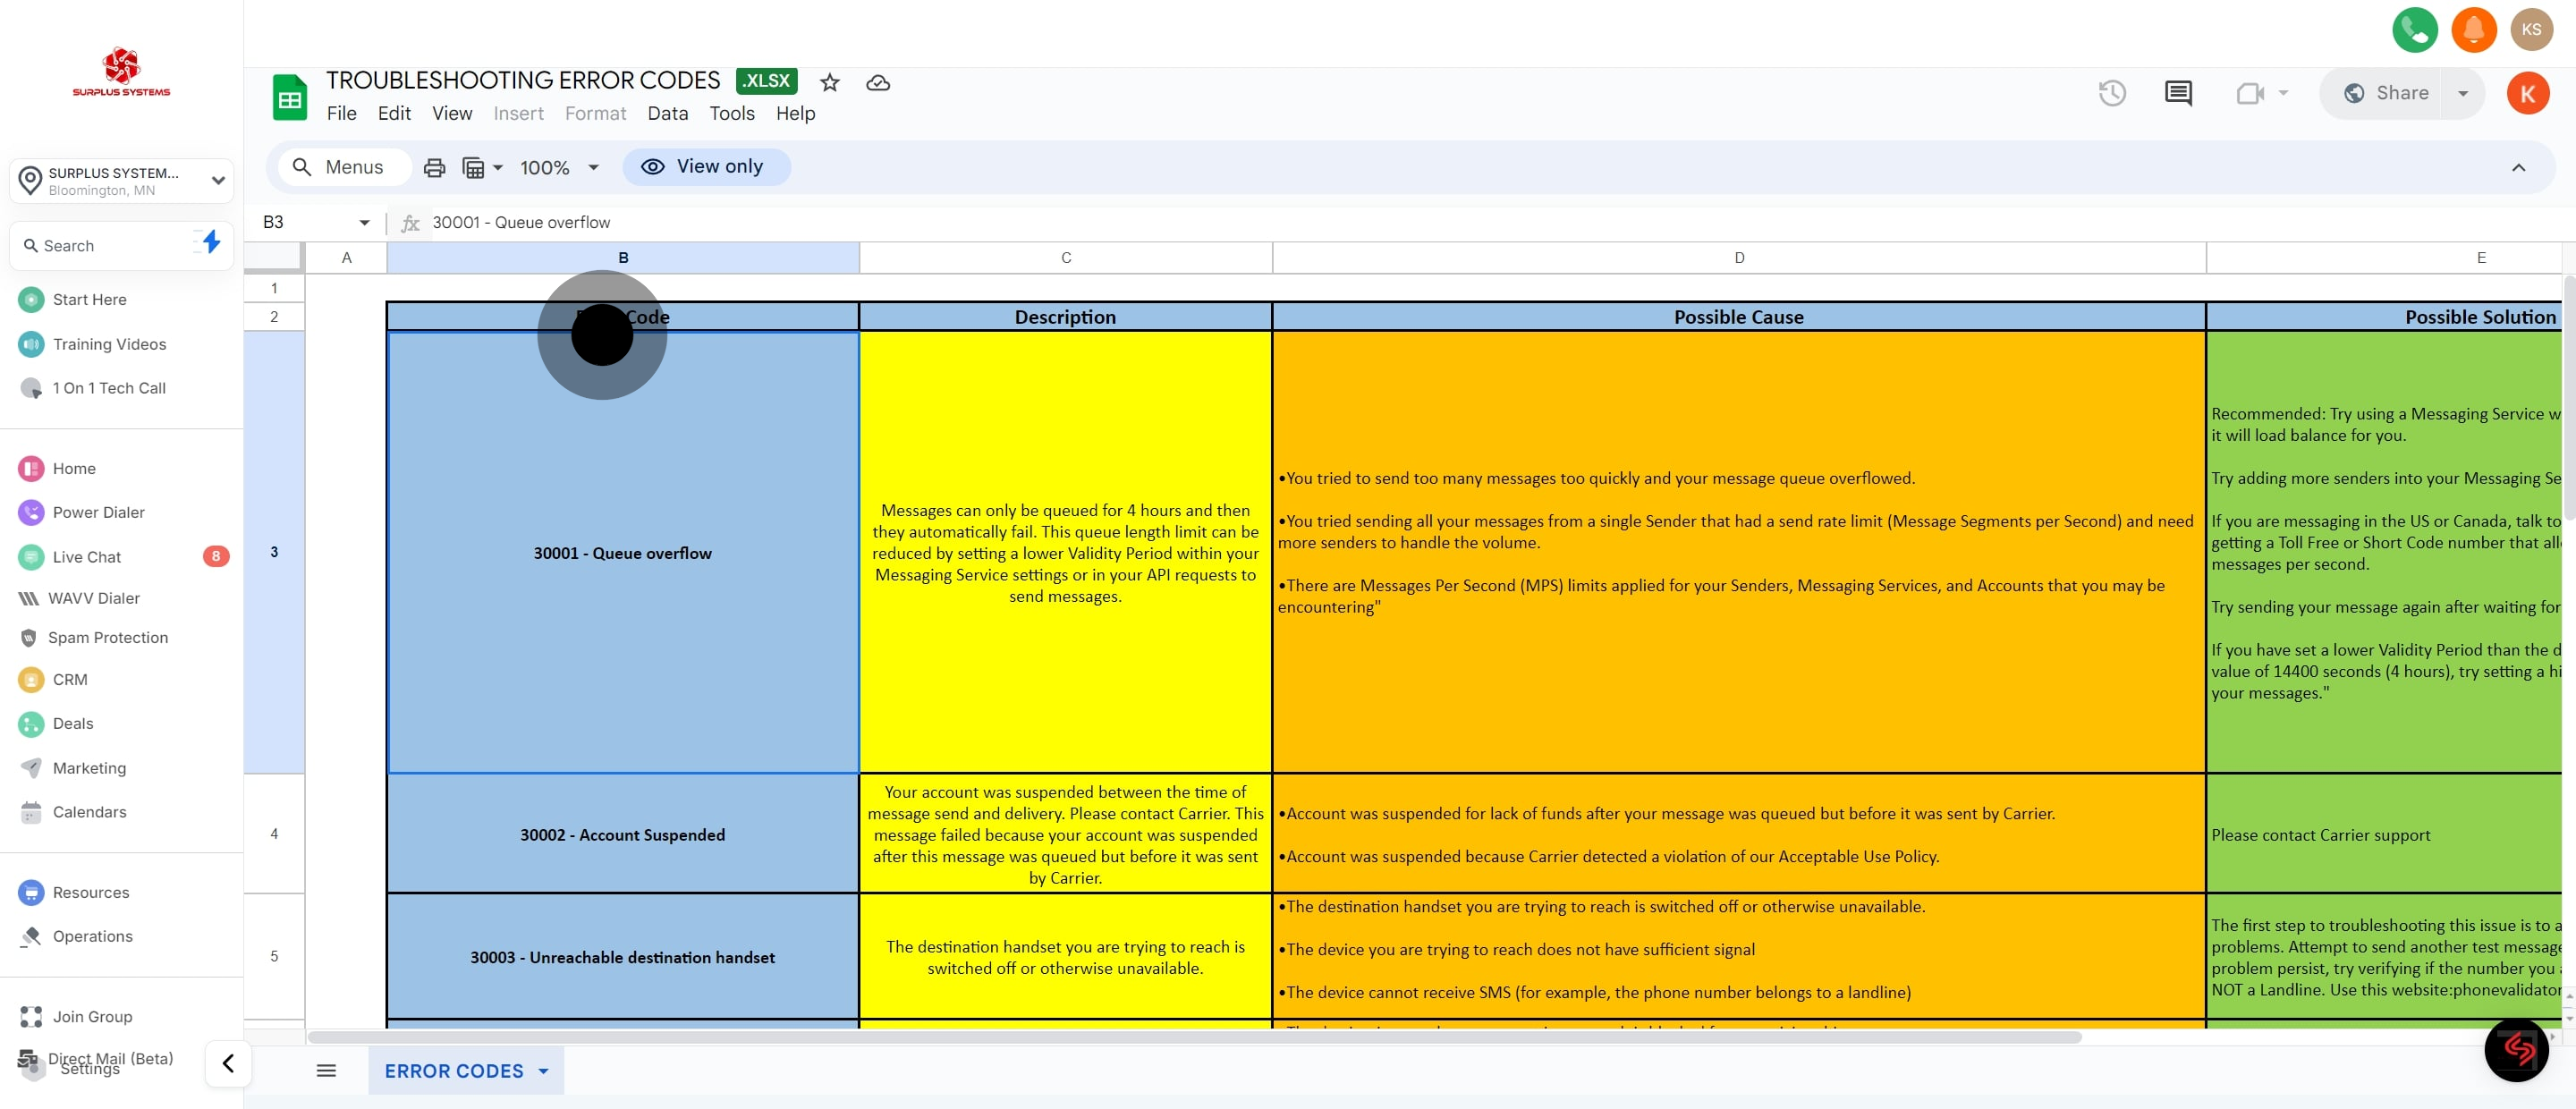This screenshot has height=1109, width=2576.
Task: Star this spreadsheet document
Action: click(829, 83)
